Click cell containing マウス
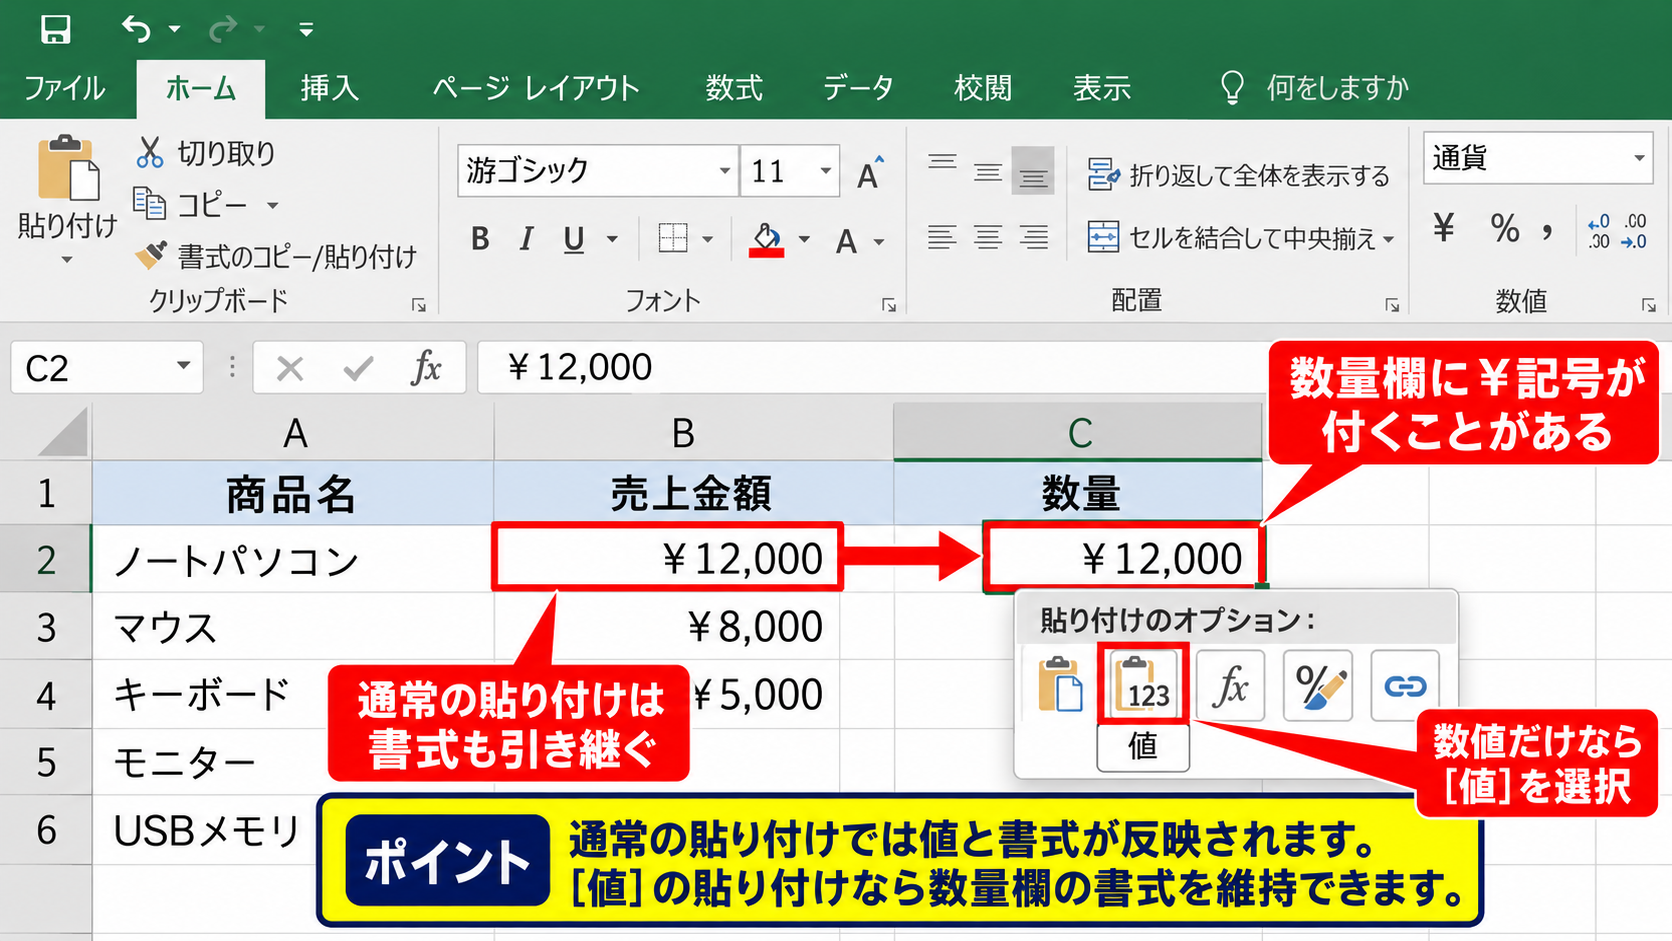 (294, 628)
